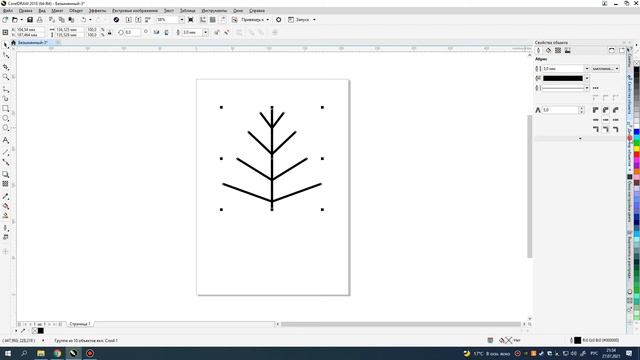
Task: Expand the Undo history dropdown
Action: coord(90,20)
